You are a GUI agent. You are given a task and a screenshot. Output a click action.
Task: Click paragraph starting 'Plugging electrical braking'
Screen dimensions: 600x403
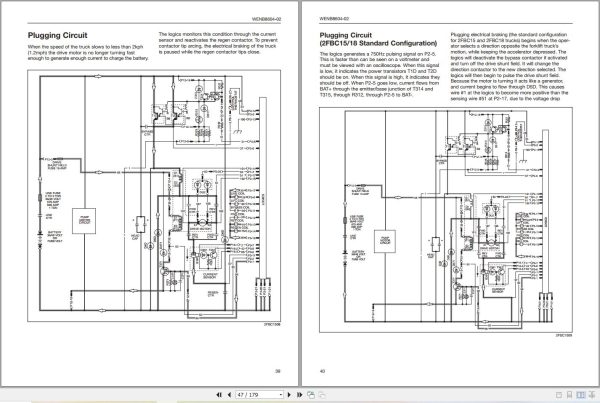tap(509, 67)
